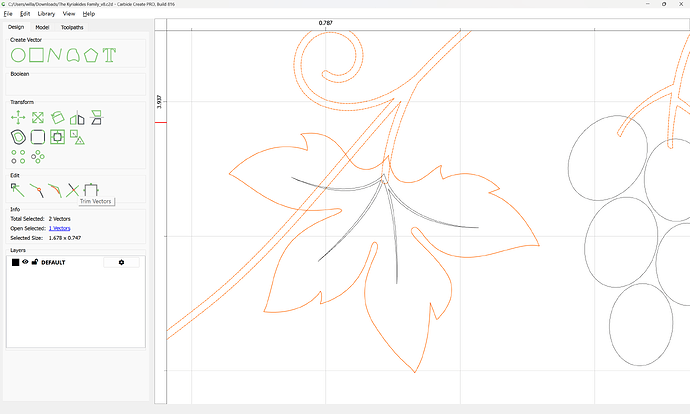Switch to the Model tab

(x=42, y=27)
